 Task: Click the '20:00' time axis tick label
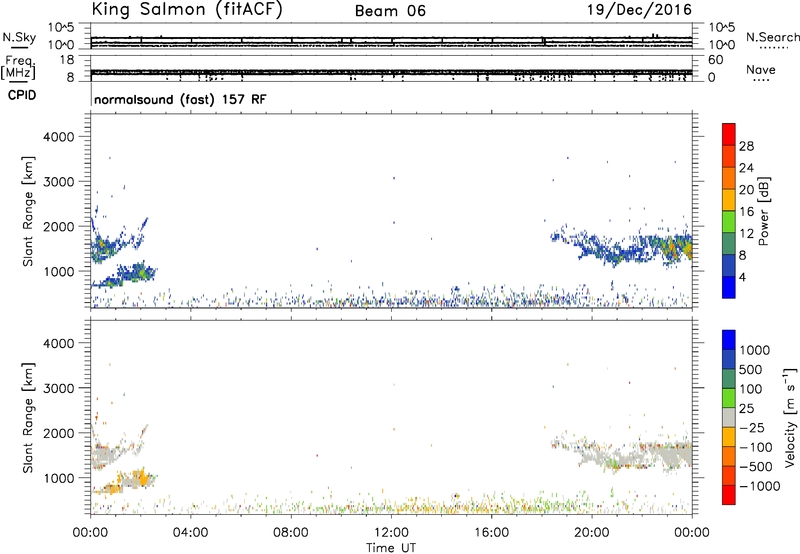[x=592, y=533]
